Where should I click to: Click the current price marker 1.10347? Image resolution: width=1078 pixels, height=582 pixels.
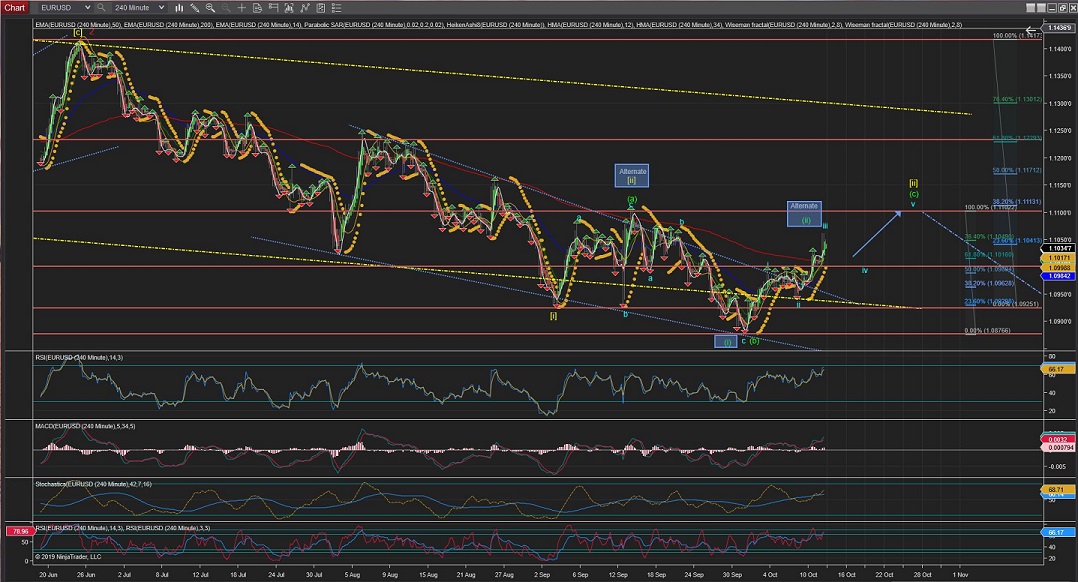pyautogui.click(x=1058, y=248)
